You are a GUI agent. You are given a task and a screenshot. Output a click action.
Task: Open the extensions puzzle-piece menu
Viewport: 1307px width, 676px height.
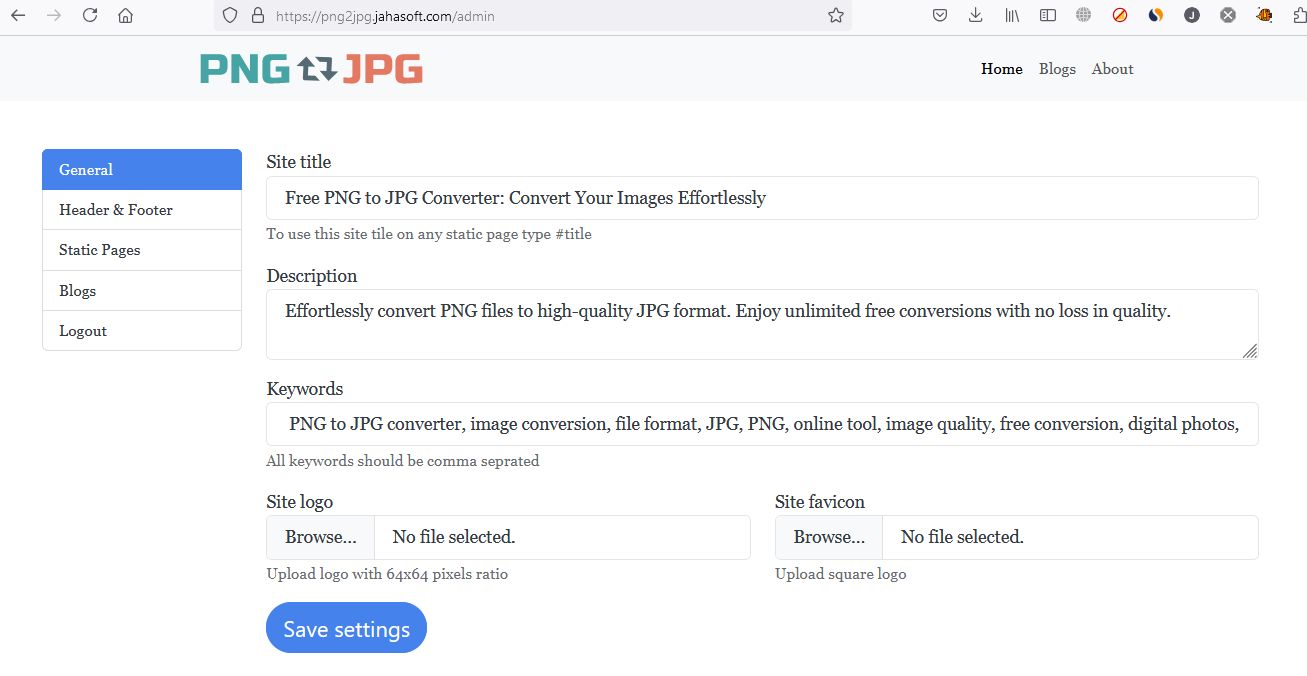click(x=1294, y=15)
